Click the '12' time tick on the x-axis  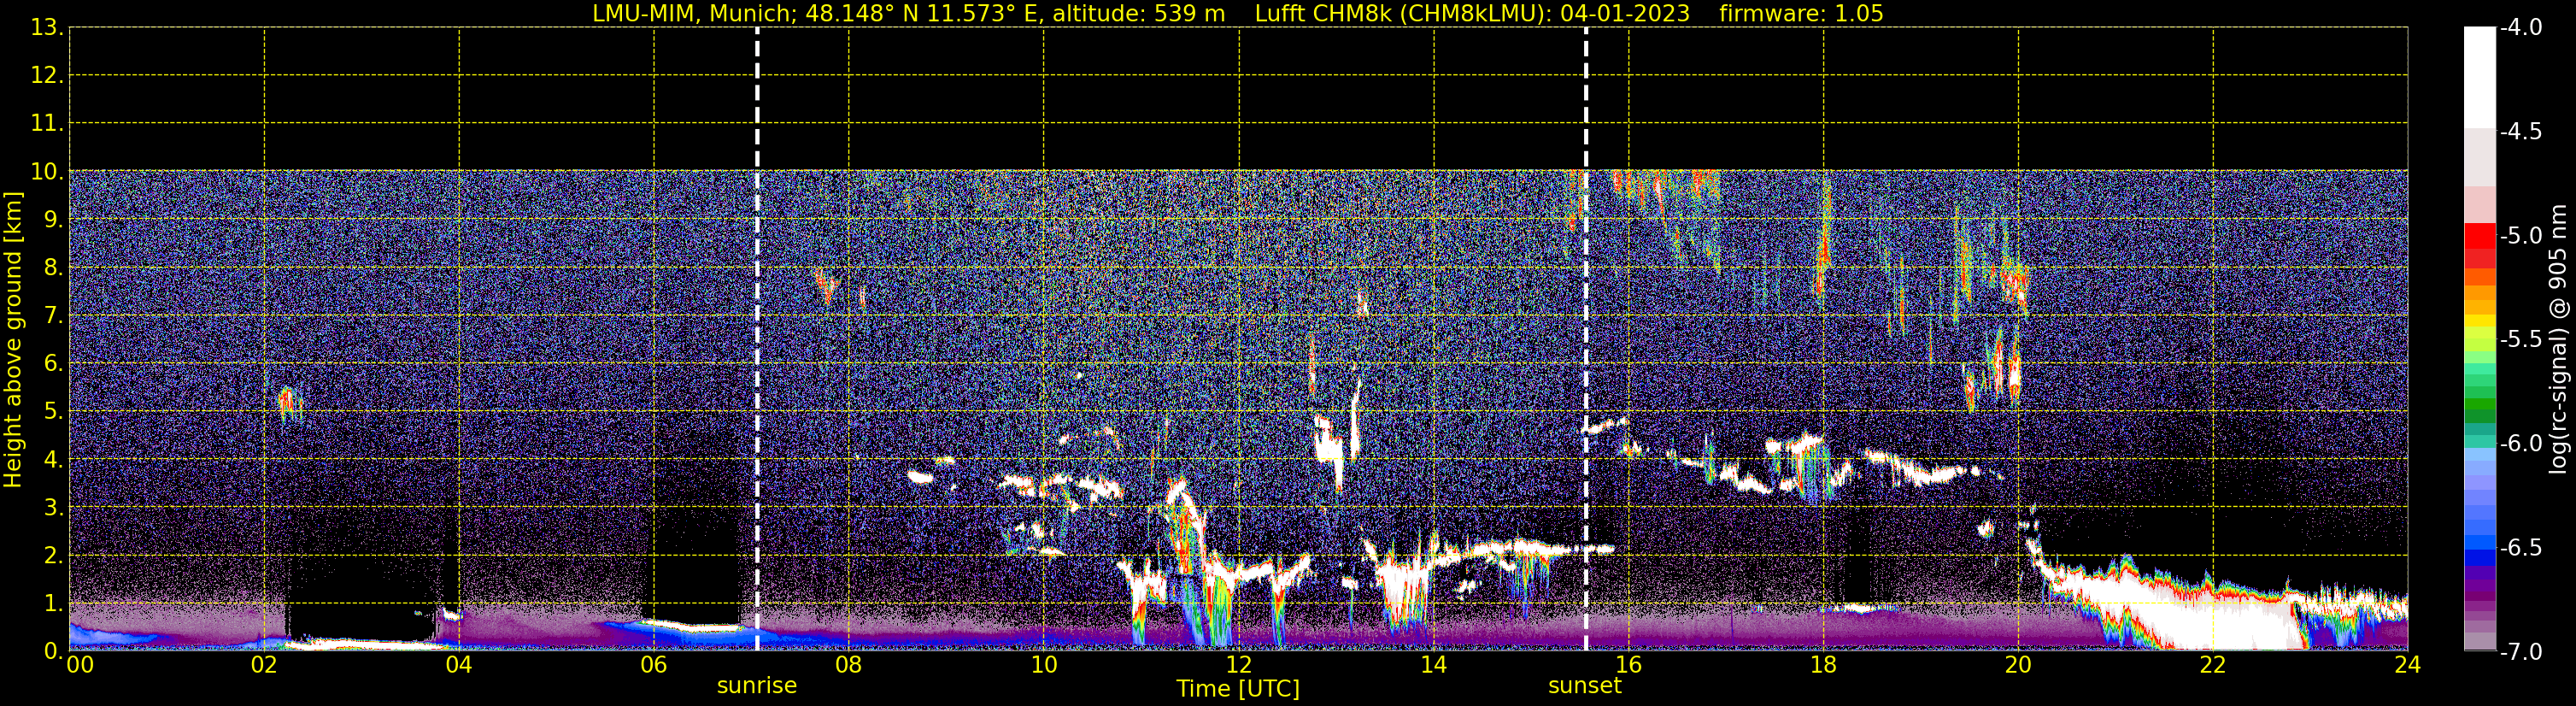pos(1239,665)
